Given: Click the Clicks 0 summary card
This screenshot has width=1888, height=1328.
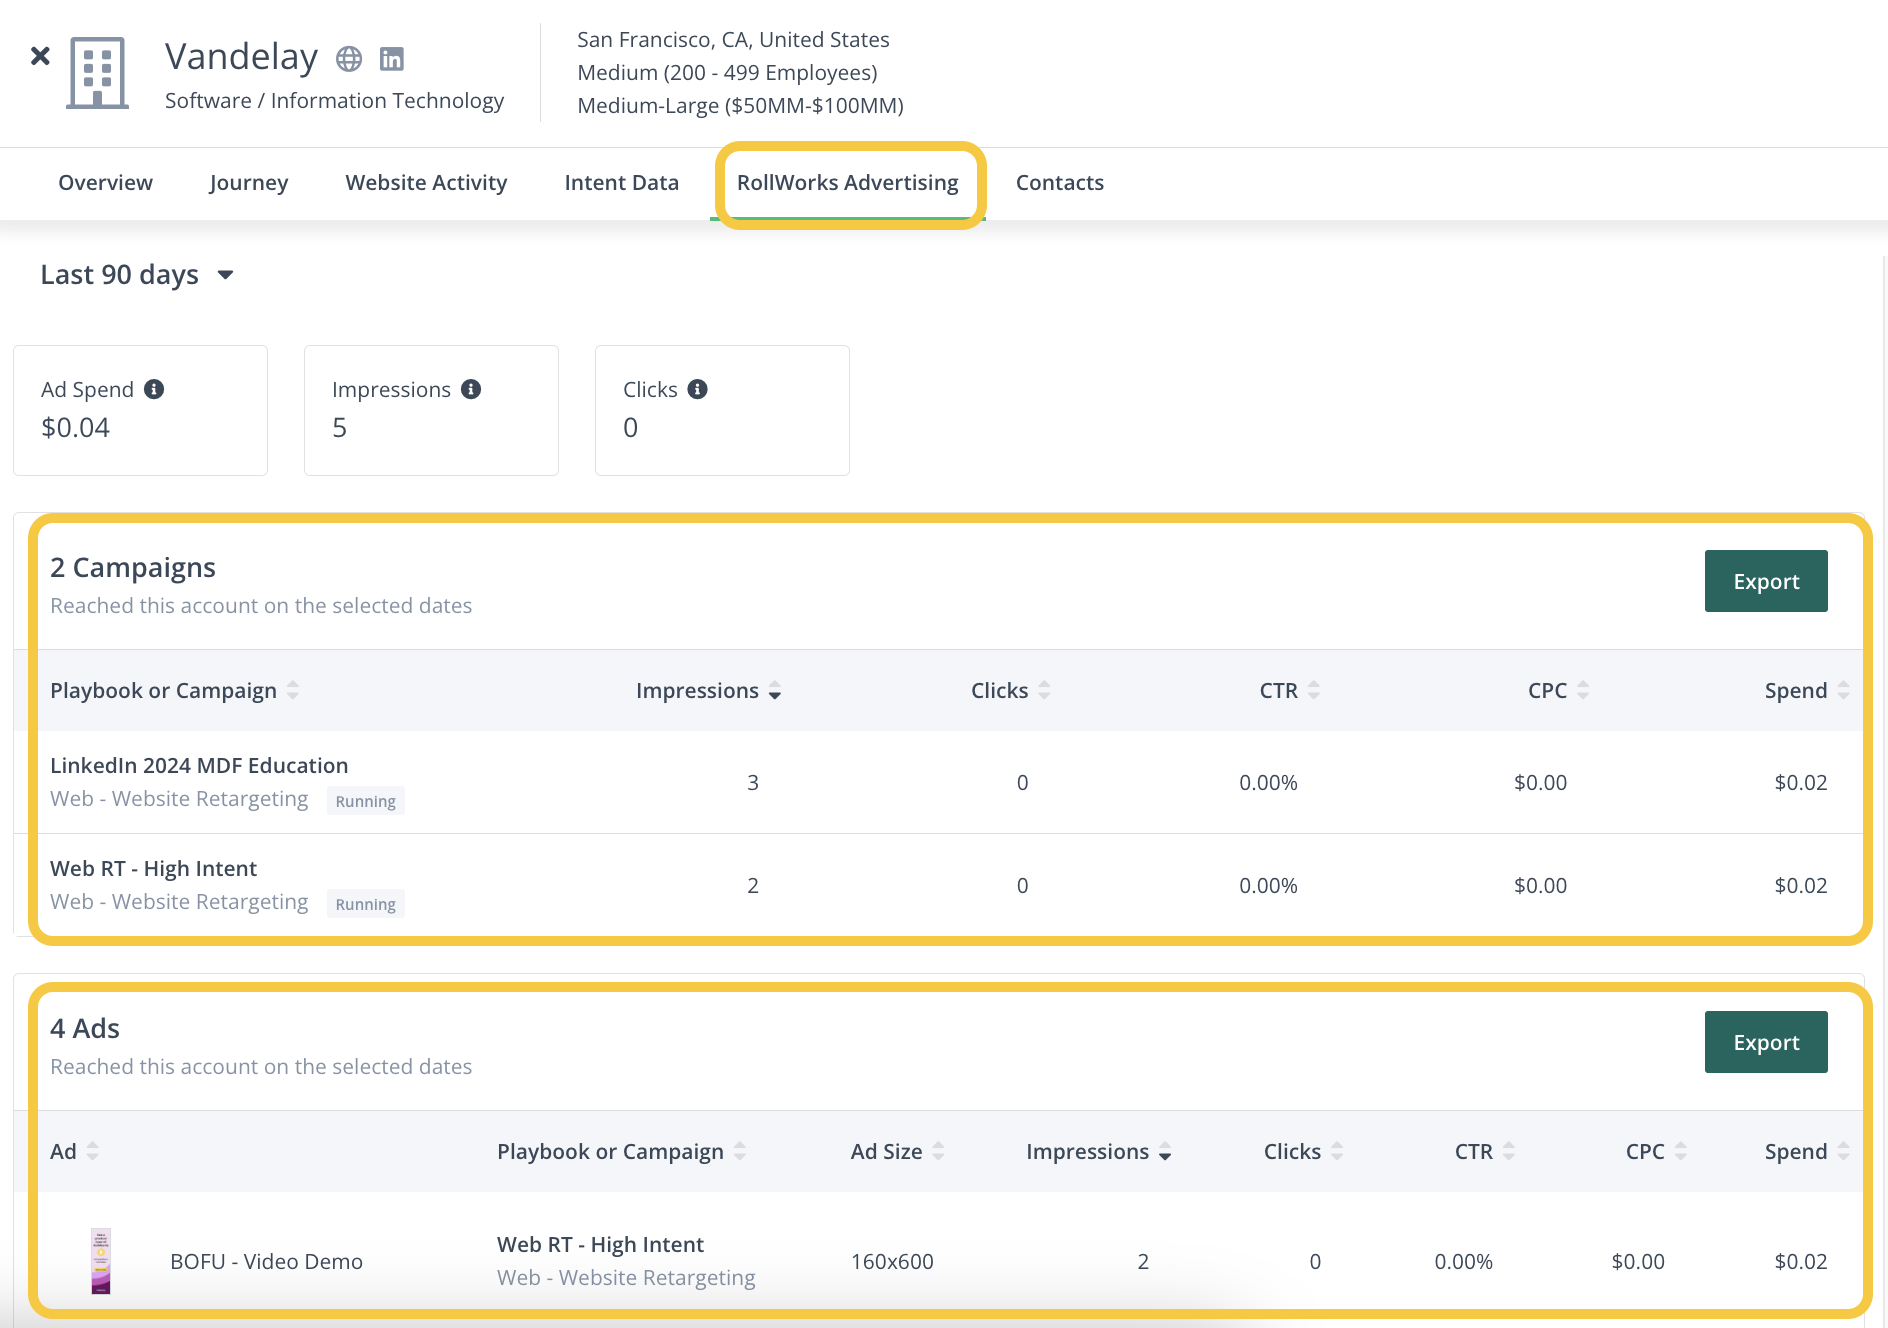Looking at the screenshot, I should pos(722,410).
